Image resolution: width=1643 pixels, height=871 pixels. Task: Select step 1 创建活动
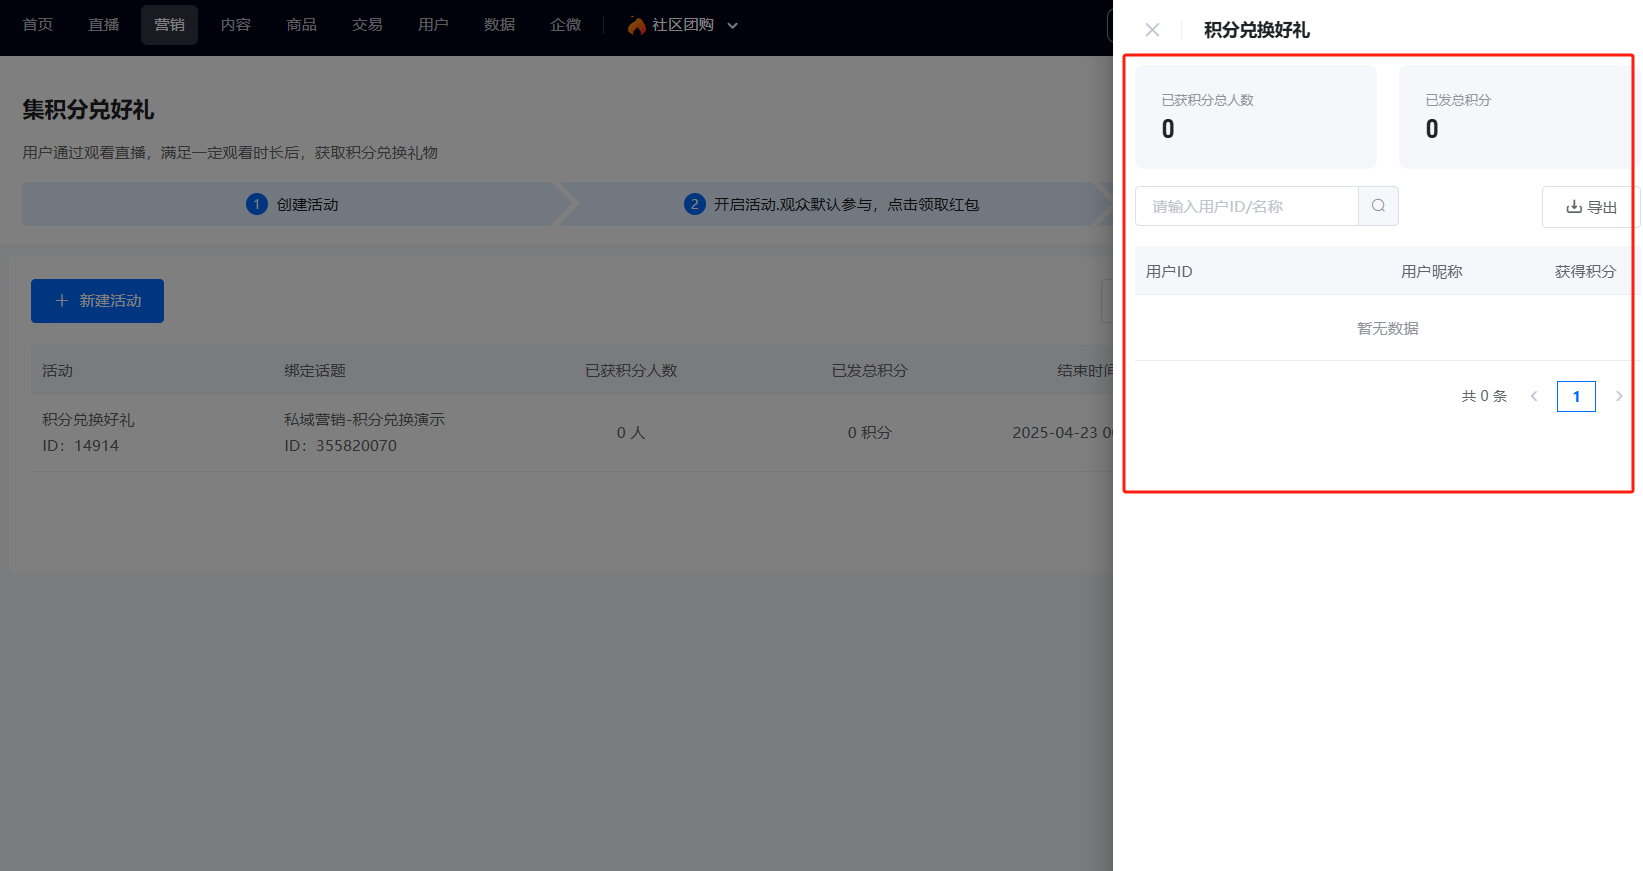click(292, 204)
